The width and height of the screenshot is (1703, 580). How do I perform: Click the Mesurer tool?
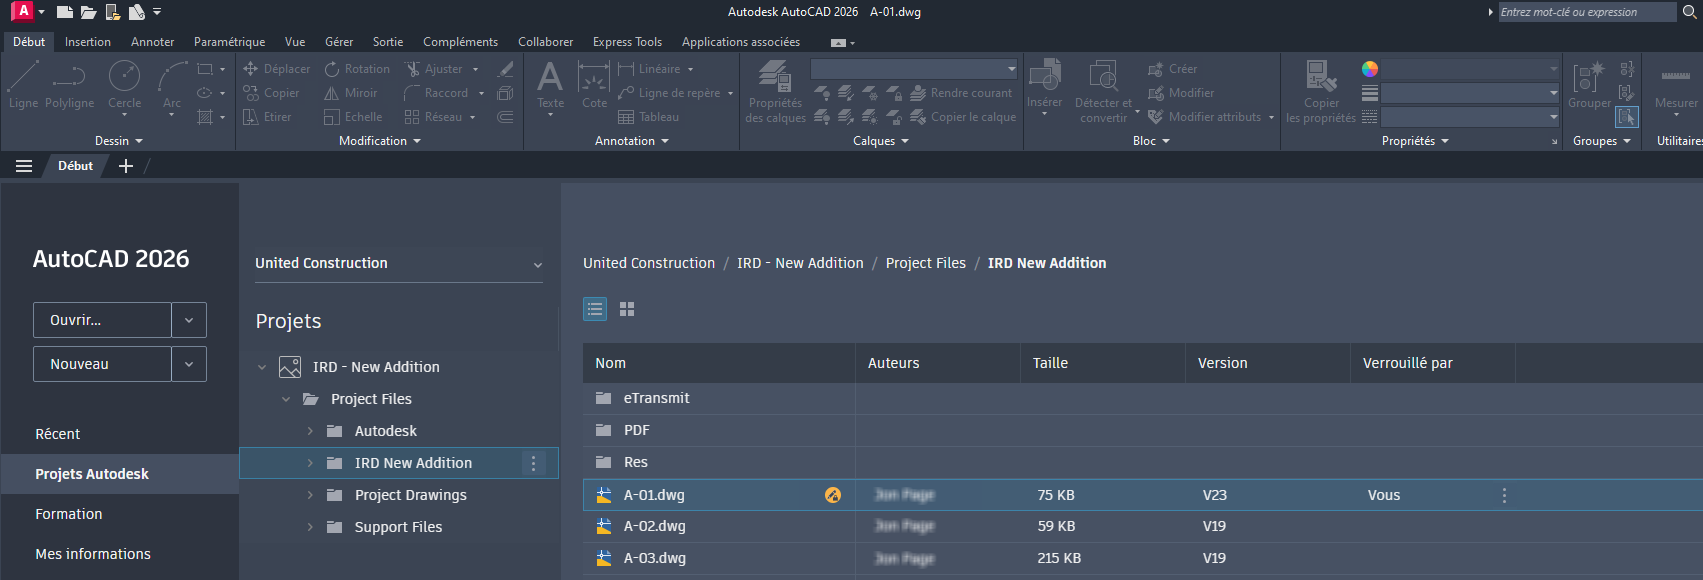pyautogui.click(x=1676, y=88)
